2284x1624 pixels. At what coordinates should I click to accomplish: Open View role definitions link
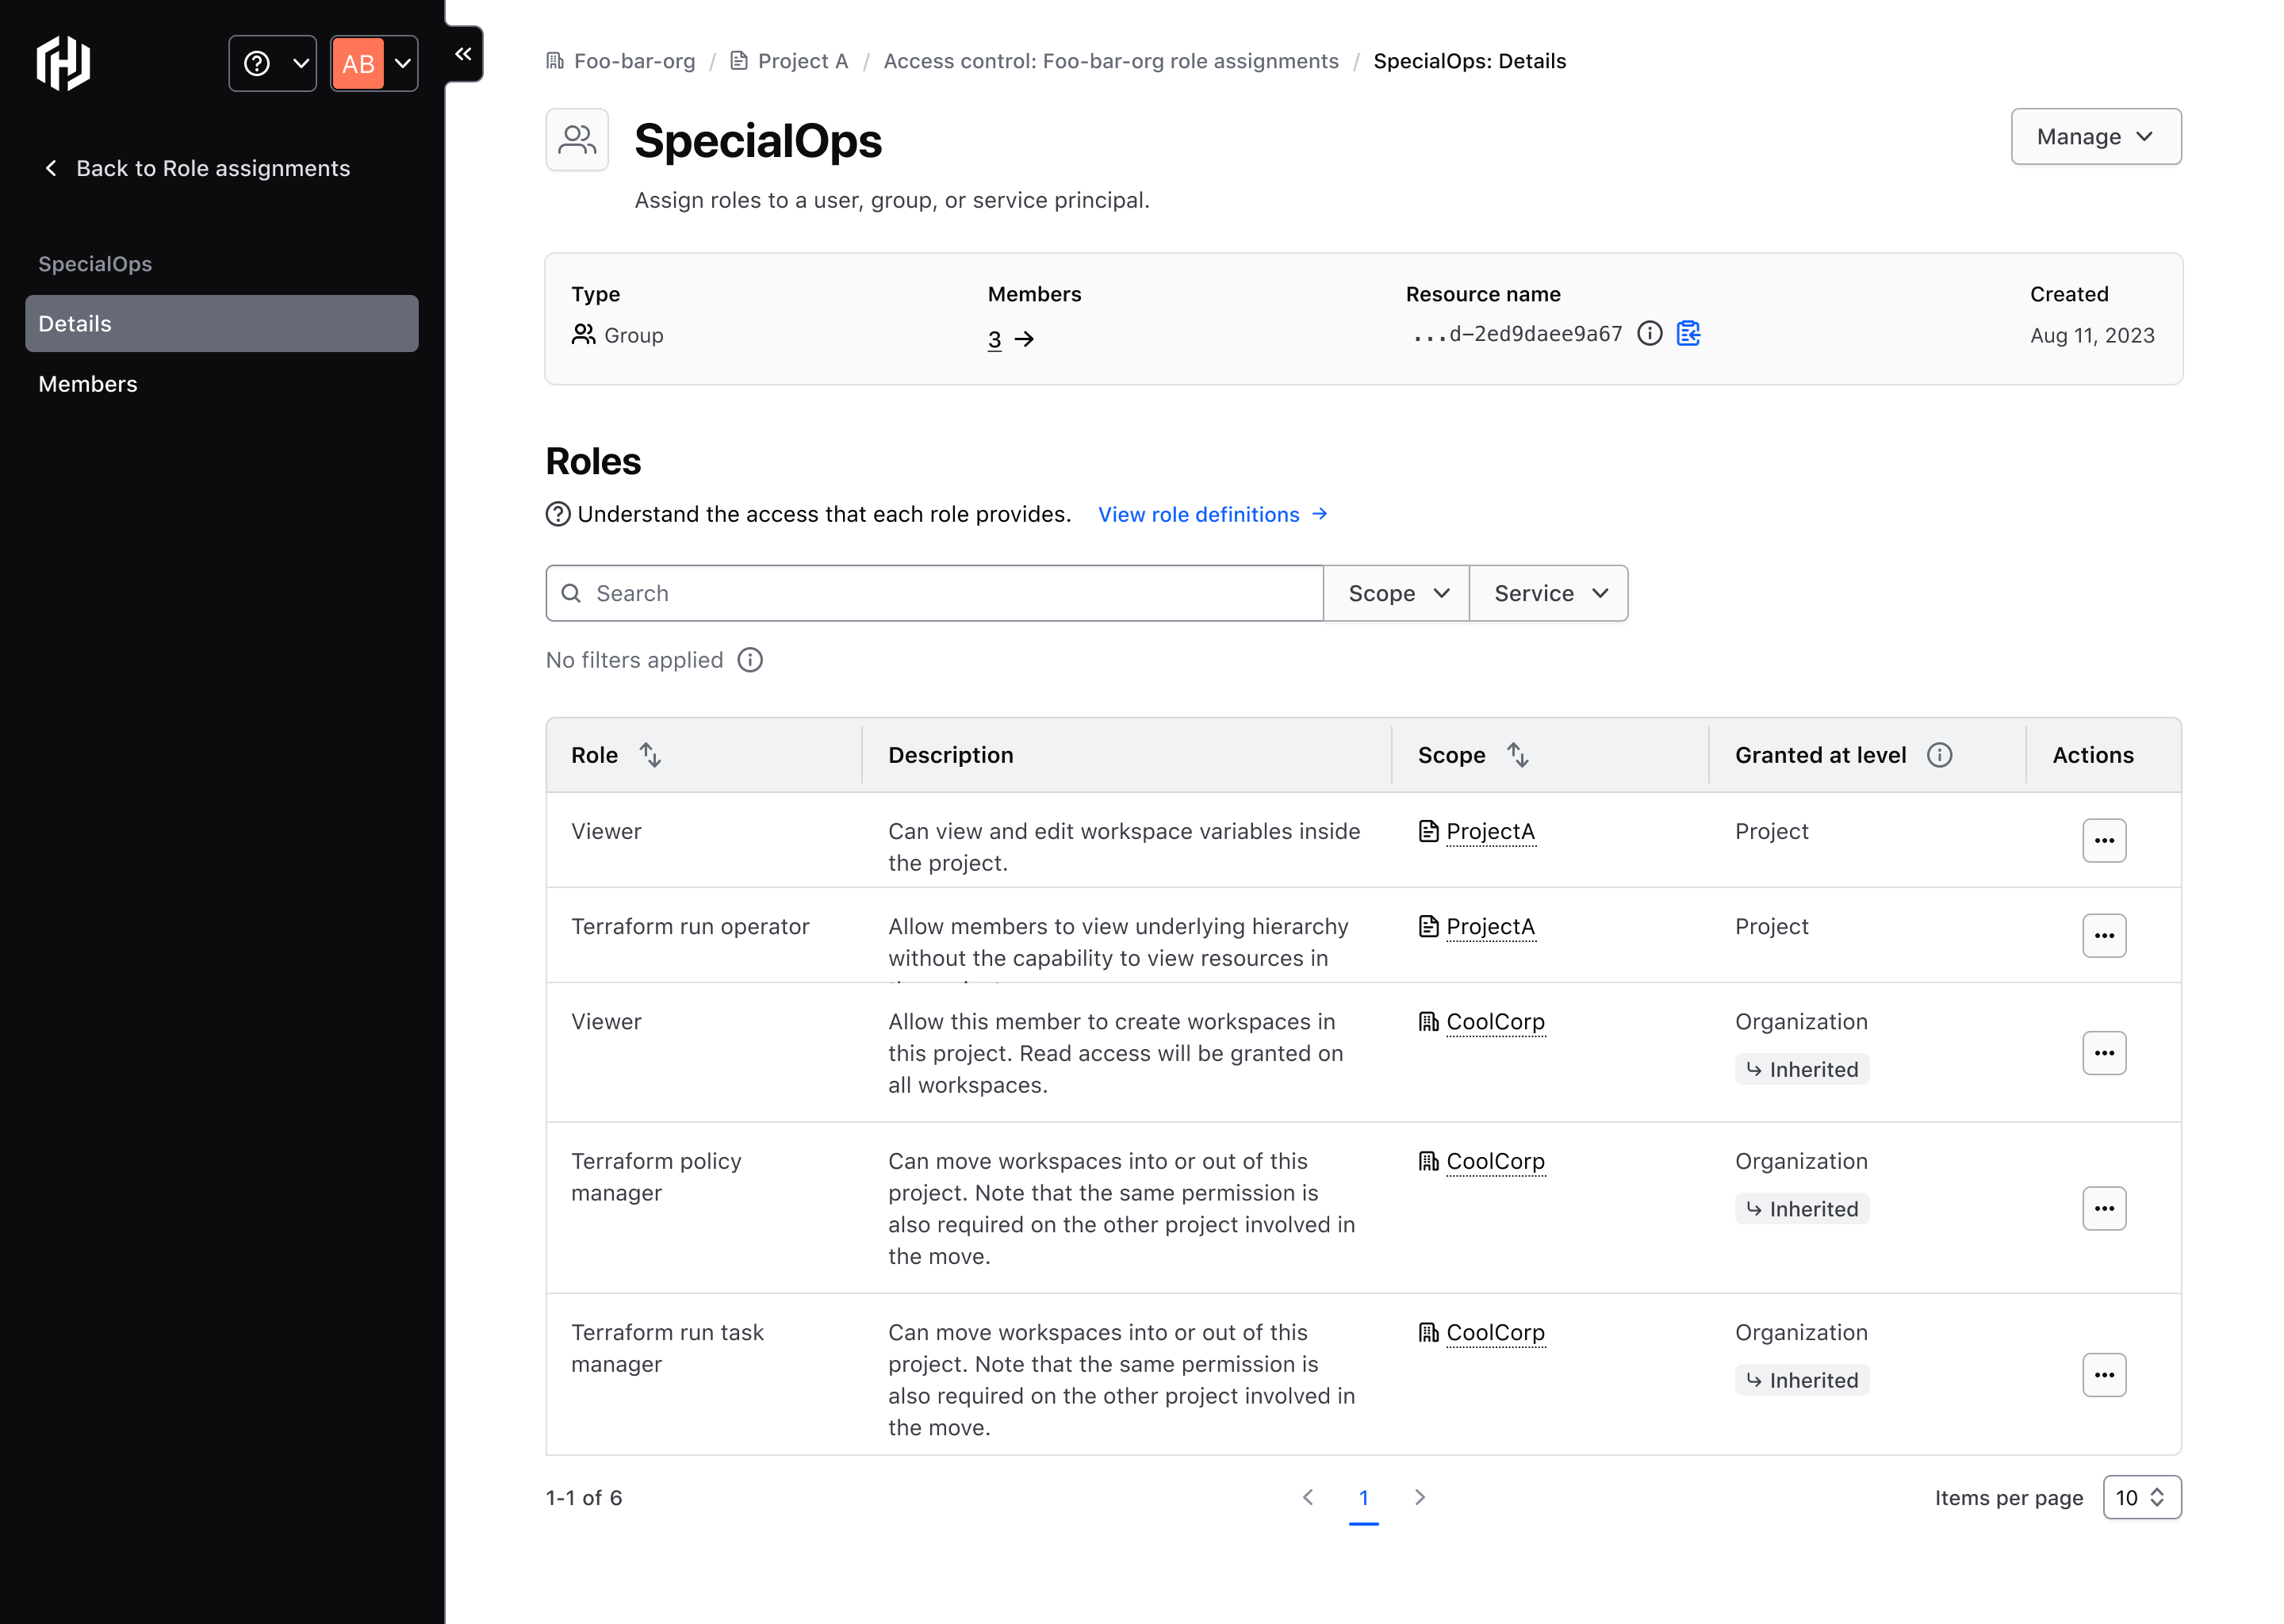coord(1212,514)
